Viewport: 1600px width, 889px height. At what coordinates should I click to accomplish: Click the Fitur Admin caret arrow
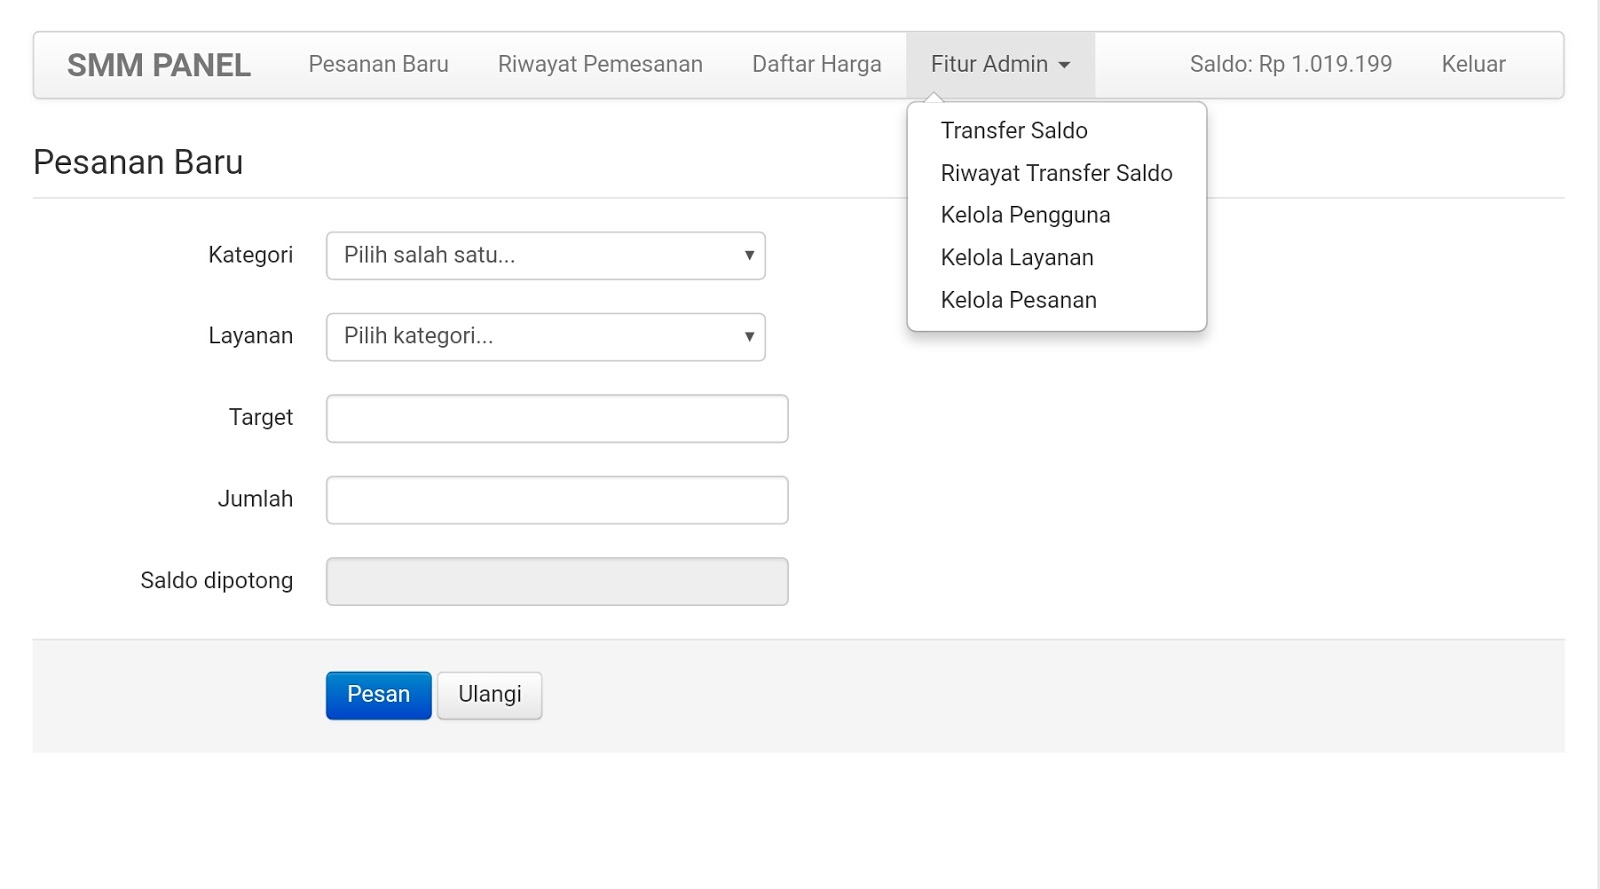[x=1064, y=65]
